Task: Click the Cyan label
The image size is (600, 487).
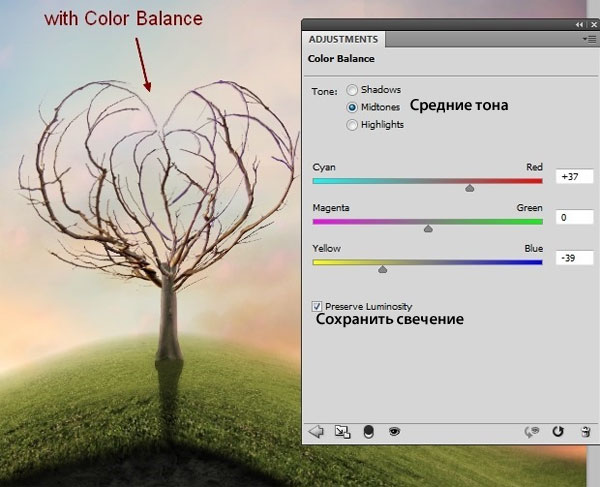Action: click(x=324, y=168)
